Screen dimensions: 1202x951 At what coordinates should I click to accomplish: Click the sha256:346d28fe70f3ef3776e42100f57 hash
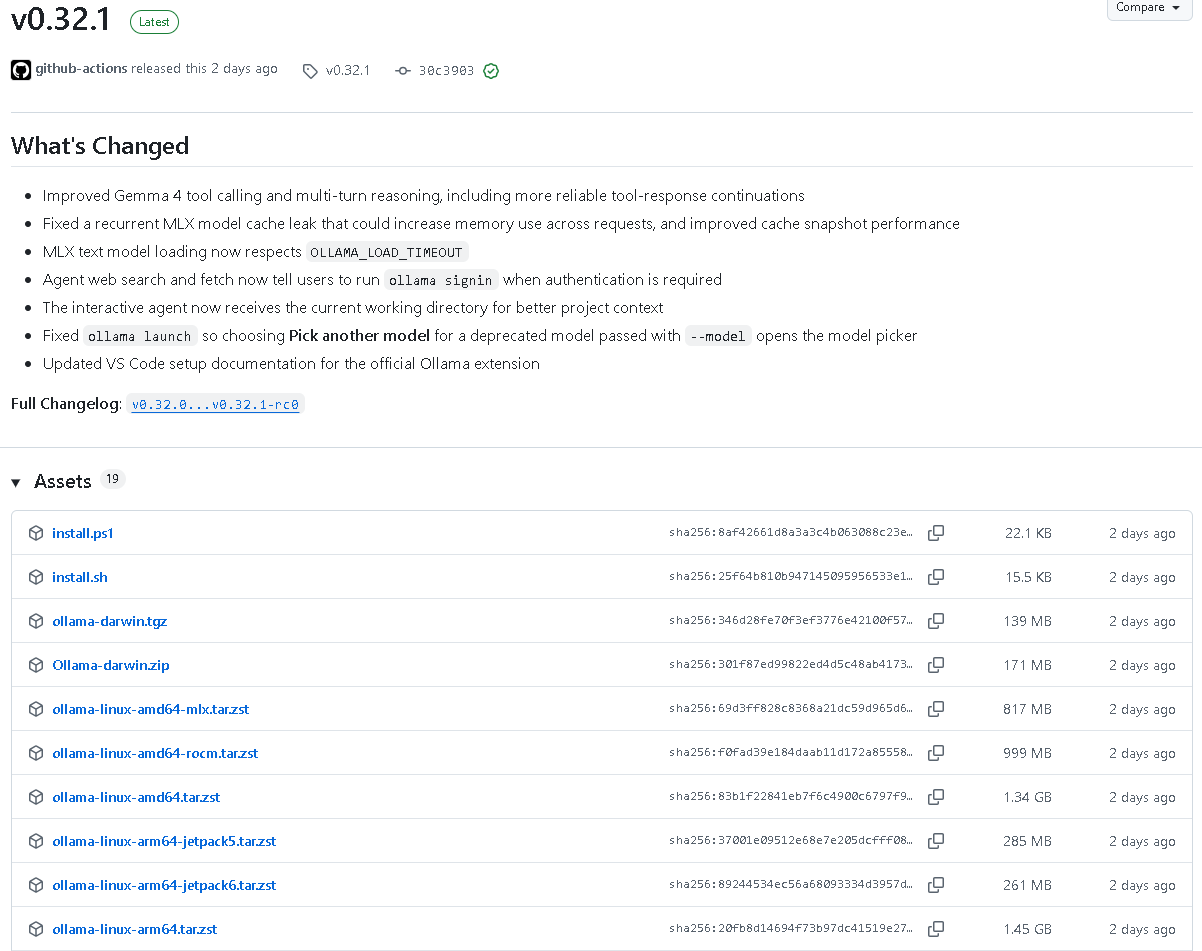[x=791, y=621]
